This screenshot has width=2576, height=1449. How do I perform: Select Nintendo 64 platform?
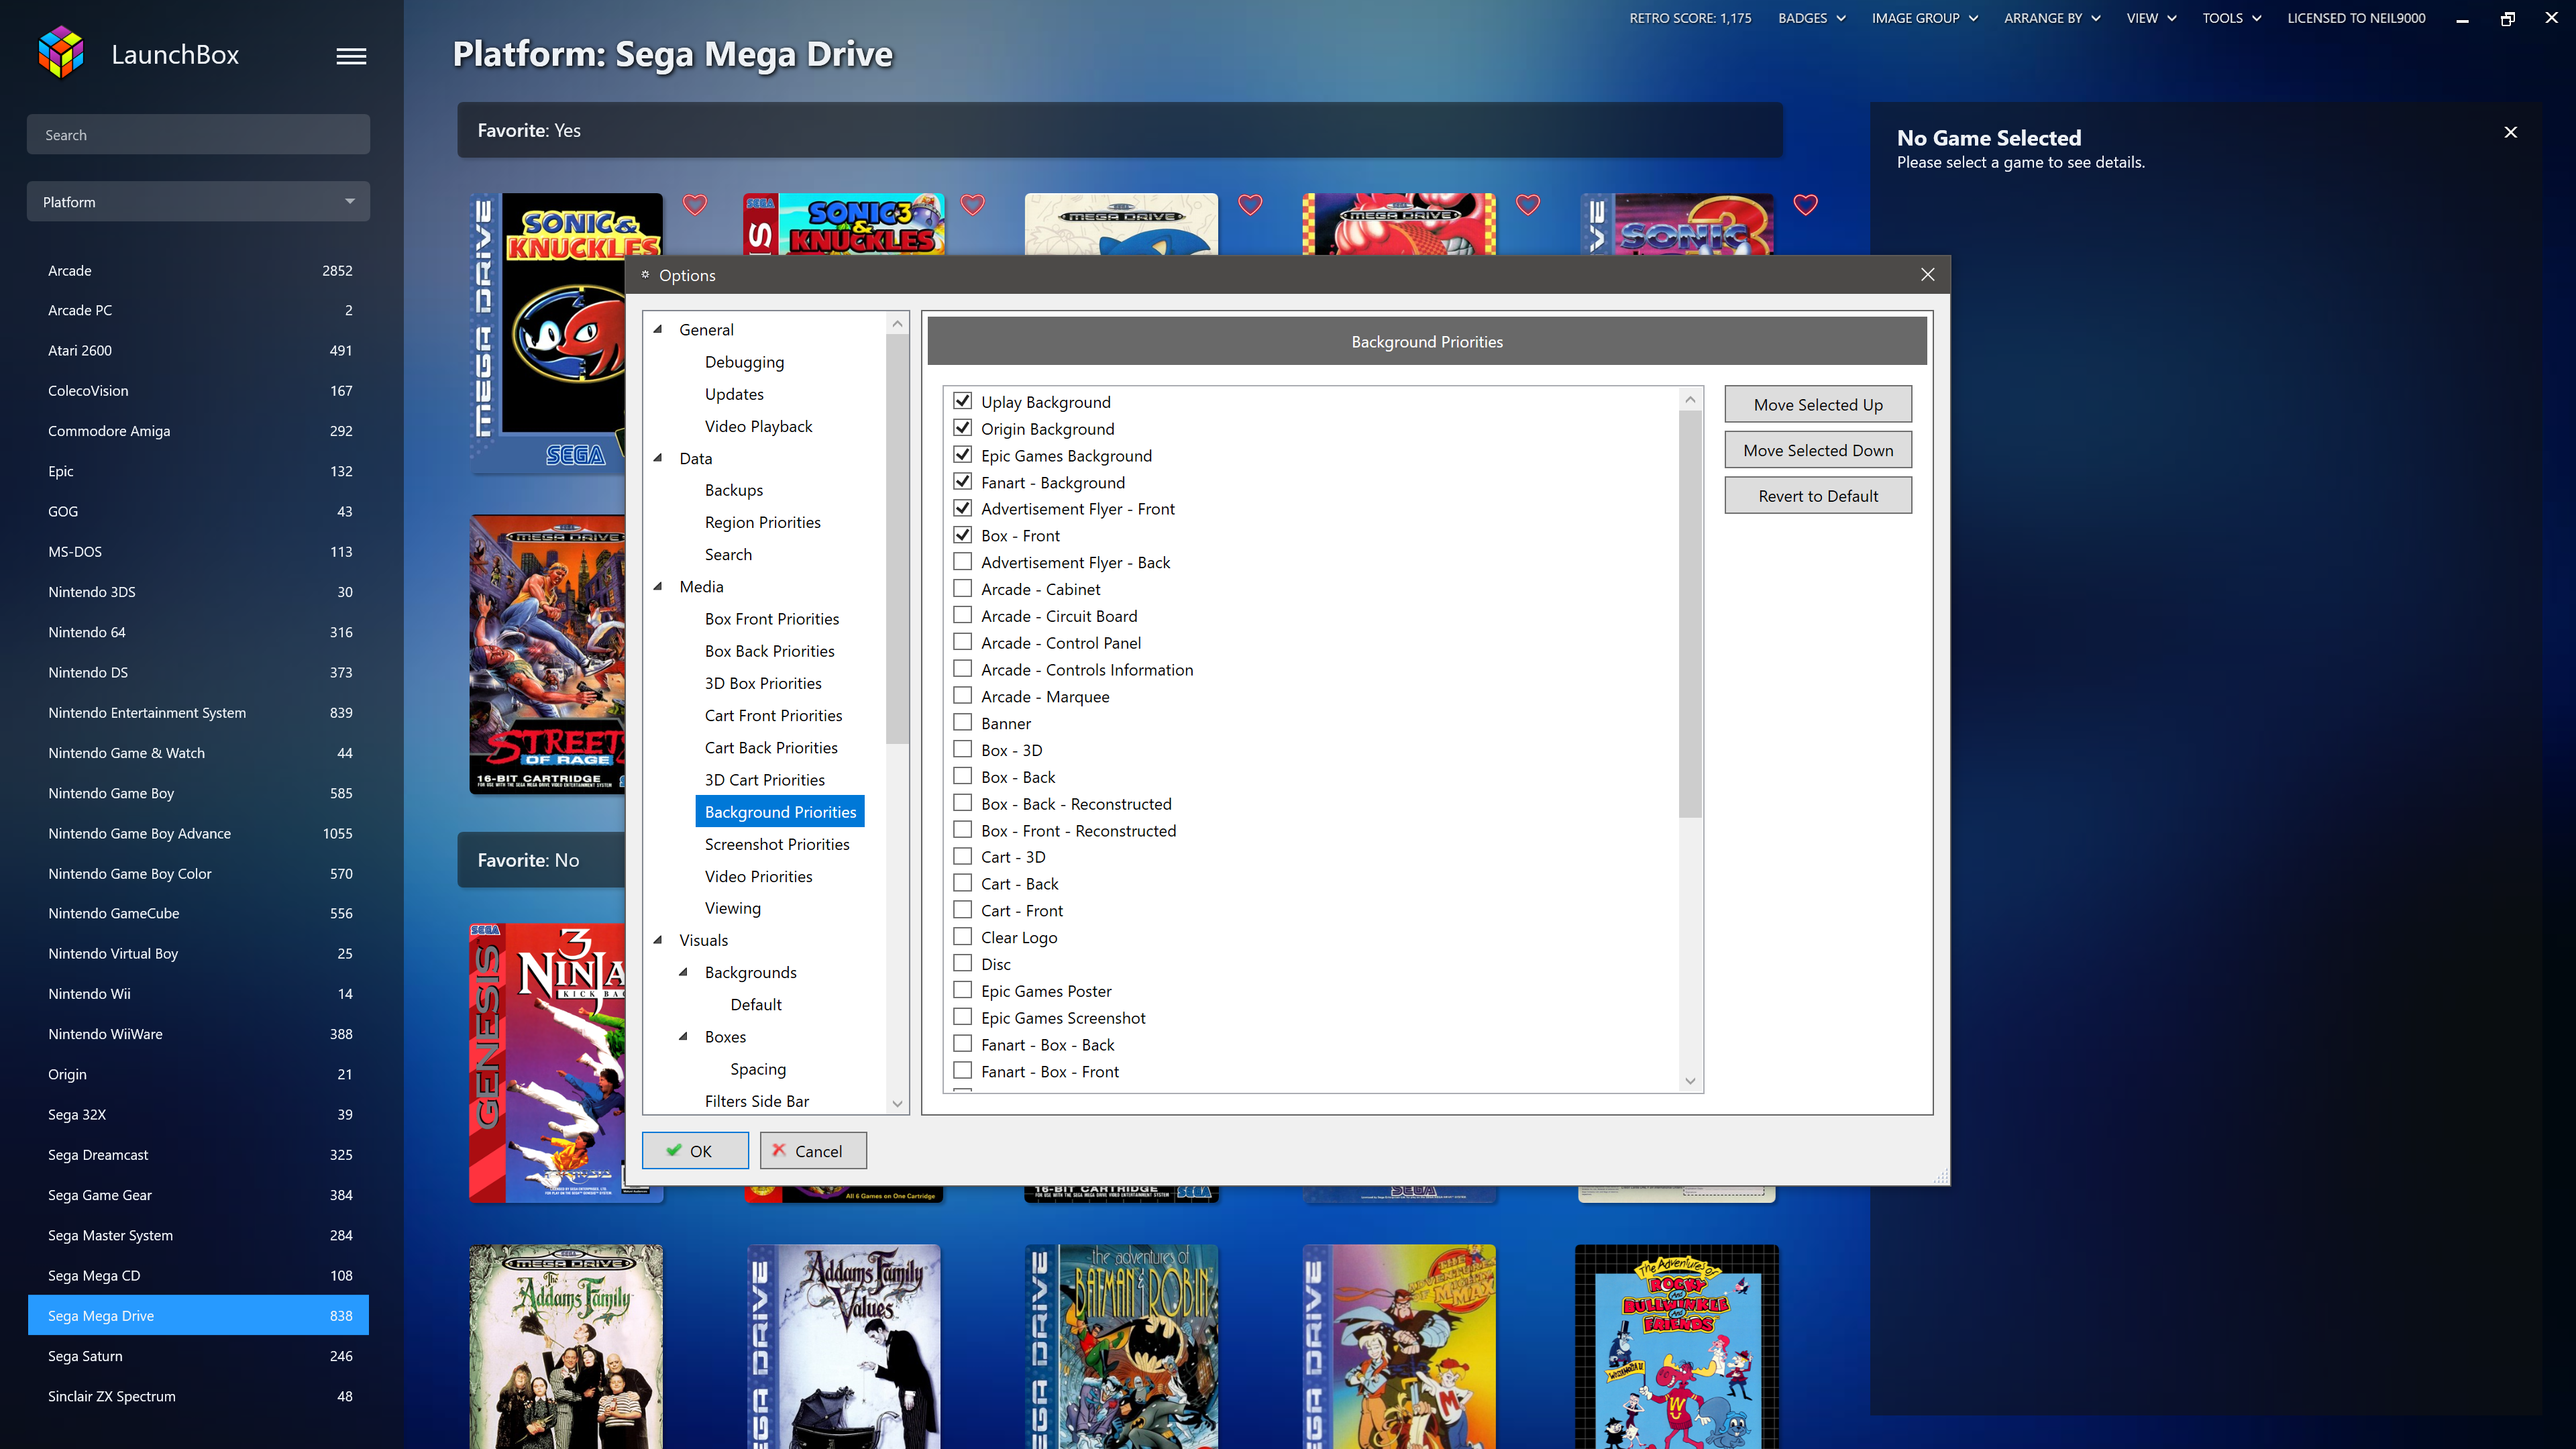(x=198, y=632)
